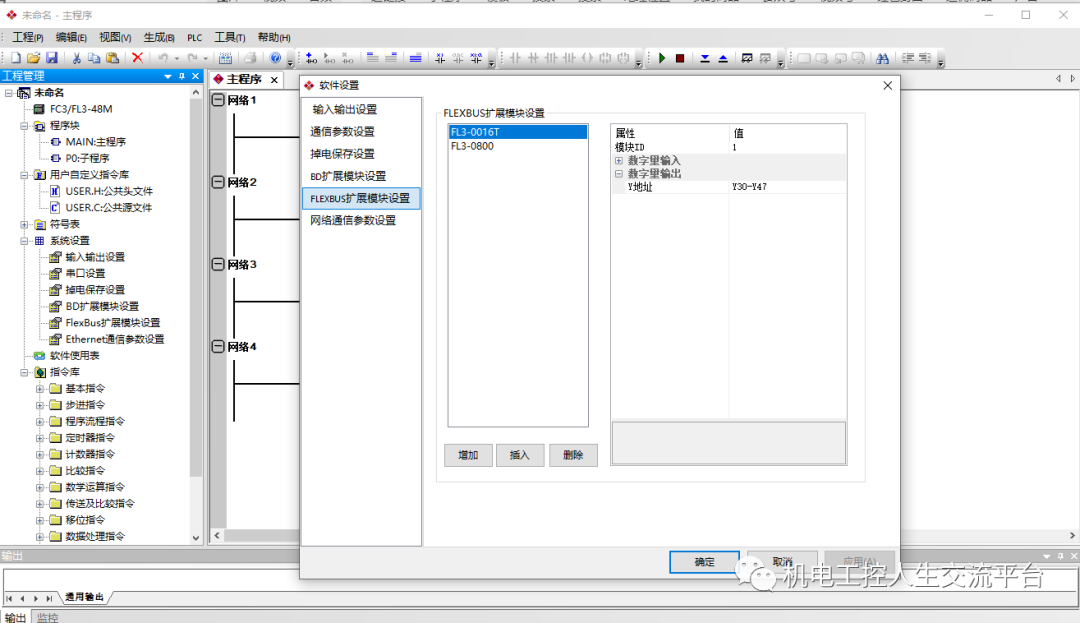Screen dimensions: 1080x623
Task: Click the Download to PLC arrow icon
Action: click(x=705, y=59)
